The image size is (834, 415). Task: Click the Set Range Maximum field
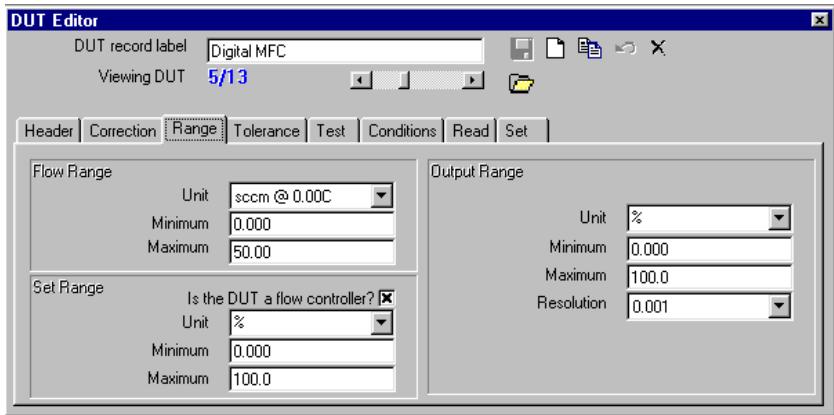coord(312,379)
